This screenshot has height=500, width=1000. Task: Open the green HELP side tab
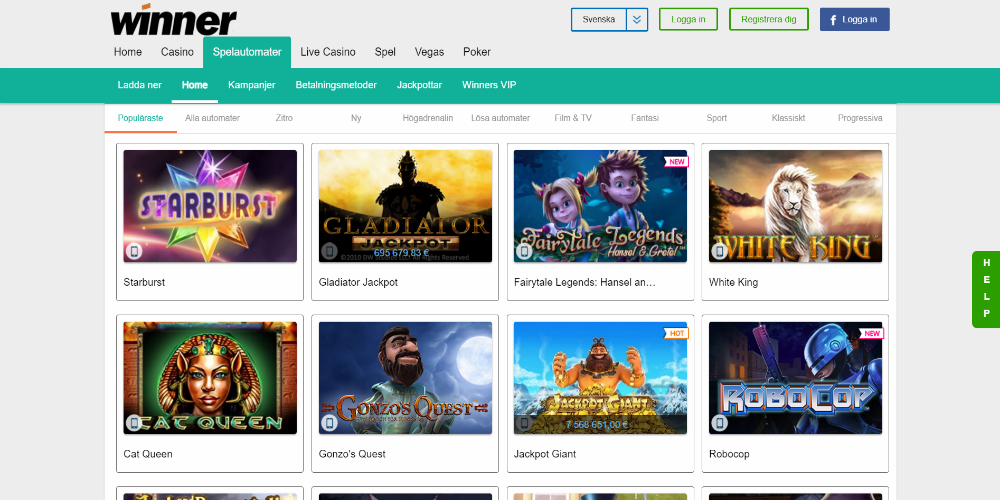click(986, 289)
